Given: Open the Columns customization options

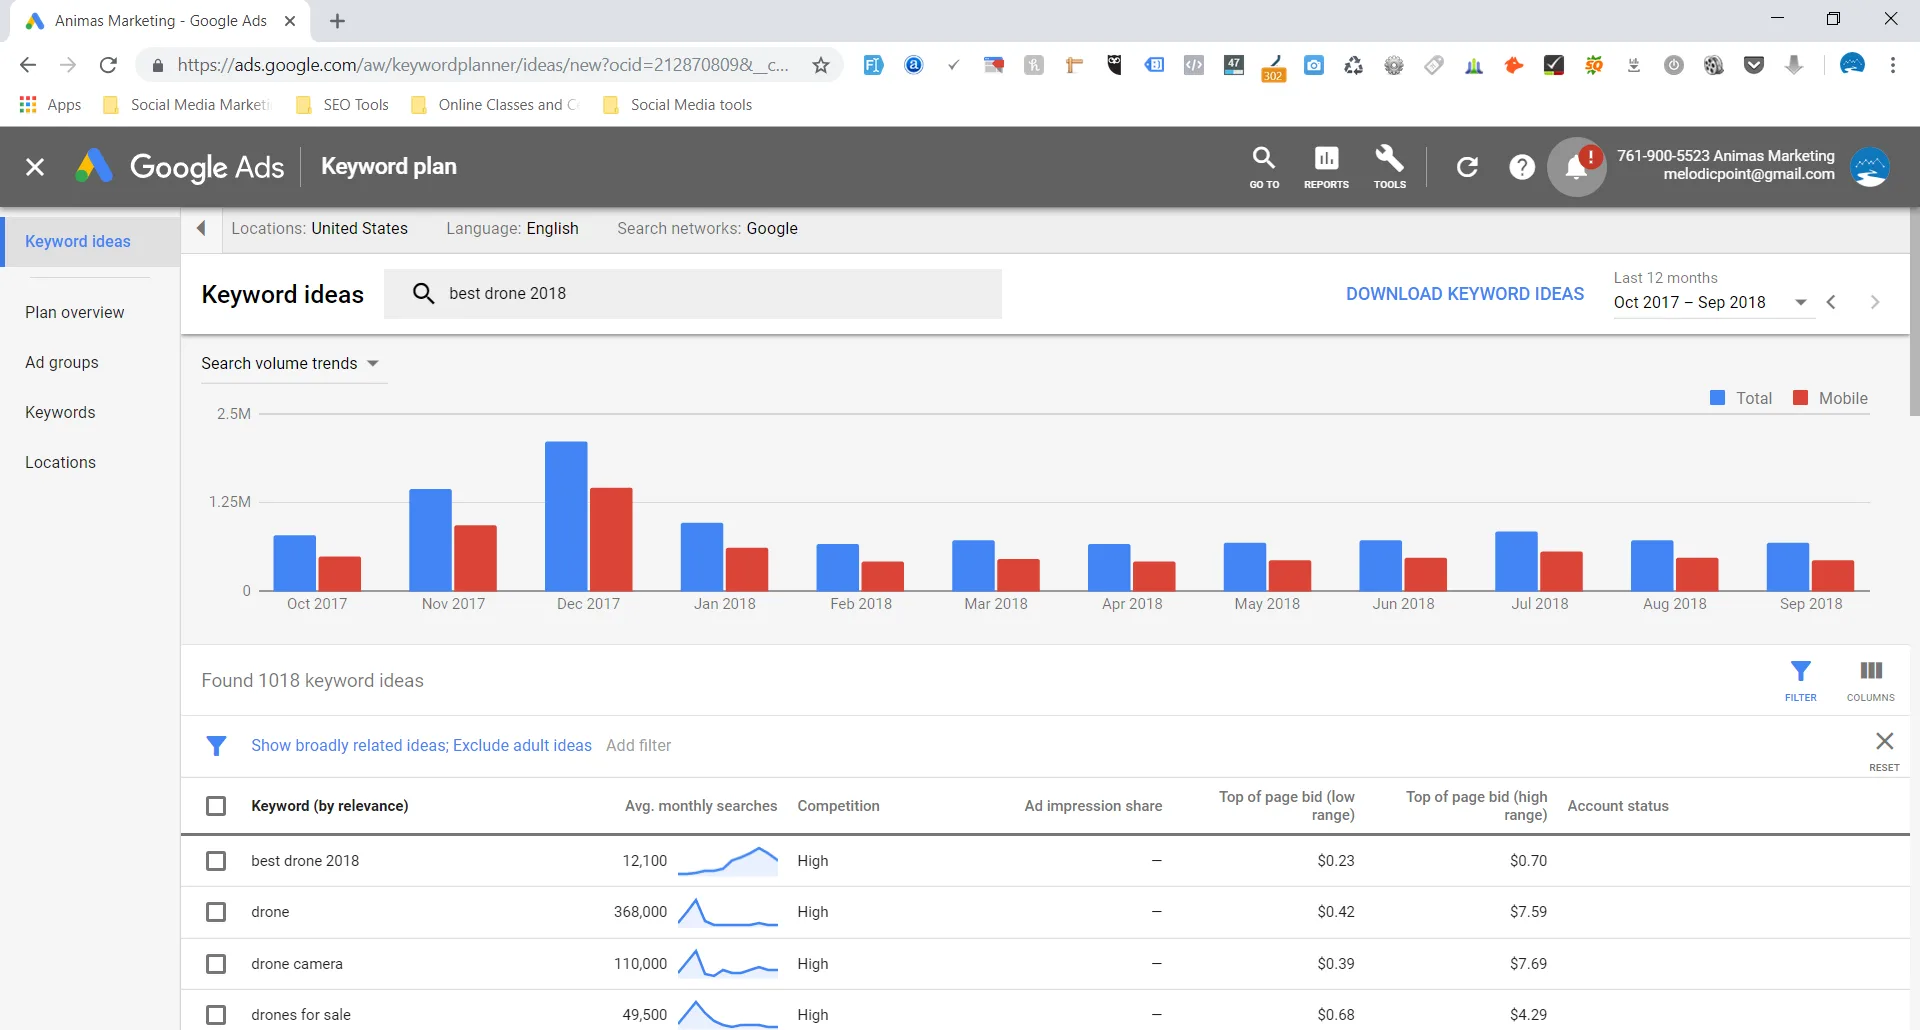Looking at the screenshot, I should (1871, 679).
